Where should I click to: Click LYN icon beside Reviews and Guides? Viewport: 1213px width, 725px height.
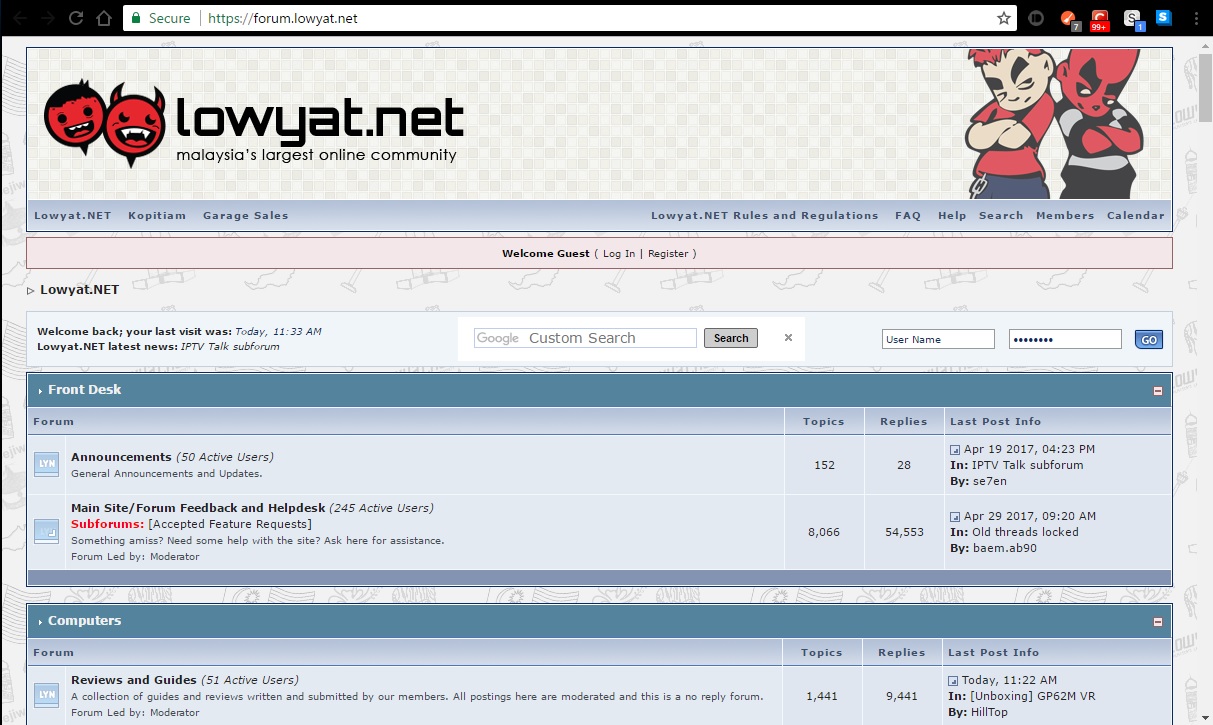[46, 695]
